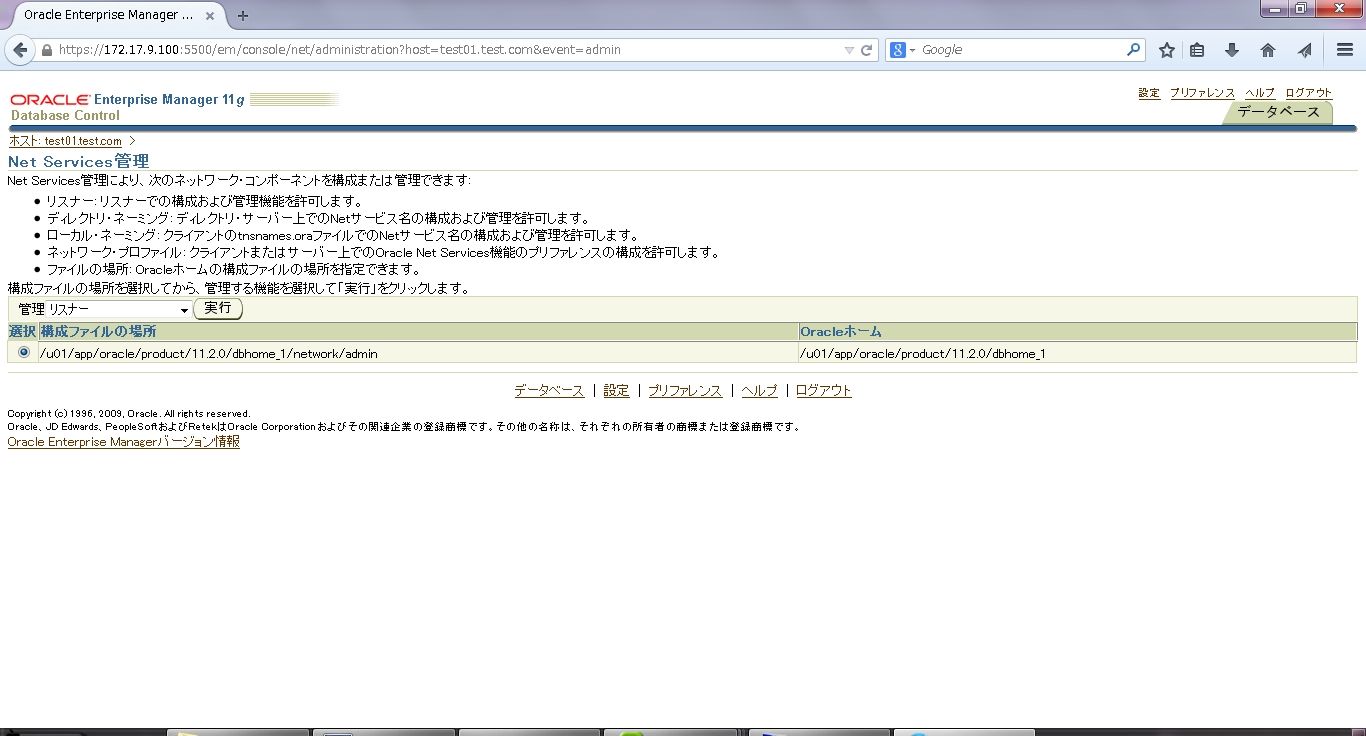Viewport: 1366px width, 736px height.
Task: Follow the ホスト: test01.test.com breadcrumb link
Action: coord(65,141)
